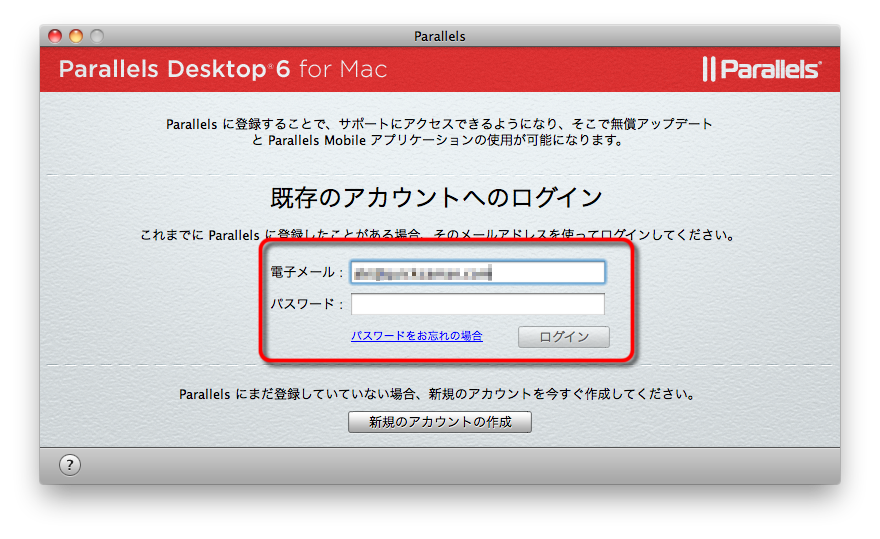Click the 既存のアカウントへのログイン heading
Screen dimensions: 880x539
(x=436, y=198)
